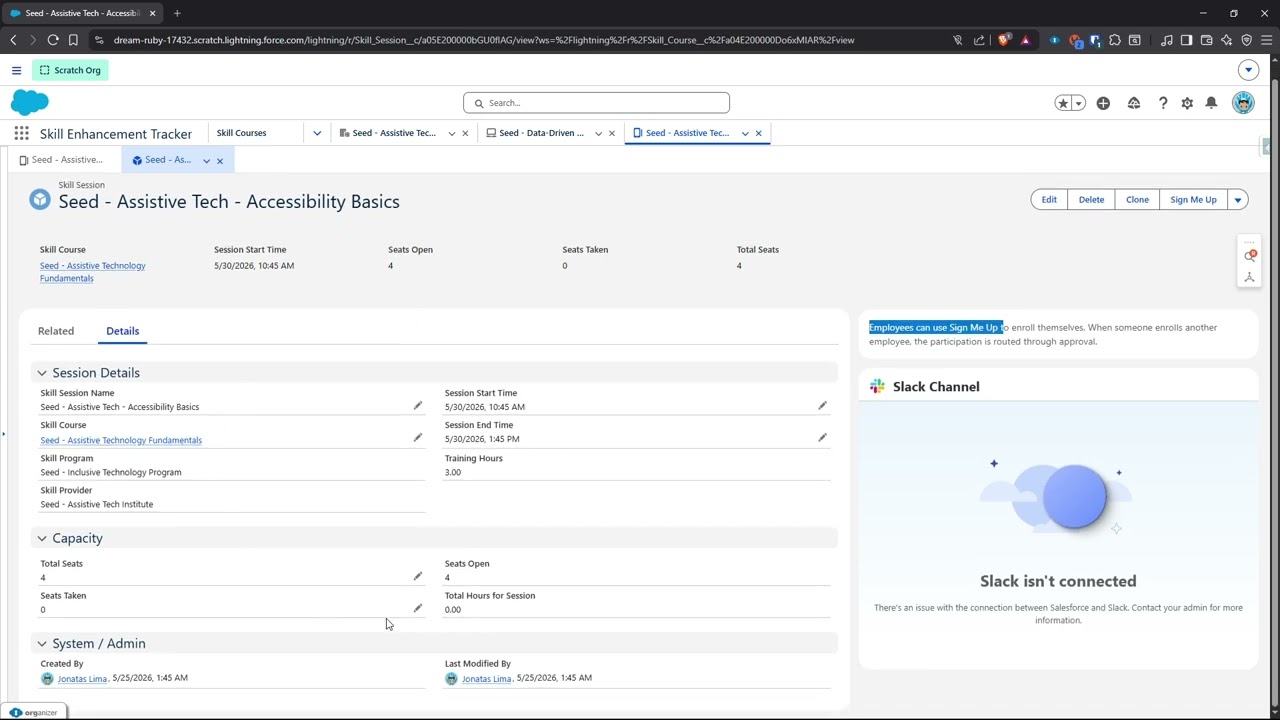This screenshot has height=720, width=1280.
Task: Open a new browser tab
Action: tap(177, 13)
